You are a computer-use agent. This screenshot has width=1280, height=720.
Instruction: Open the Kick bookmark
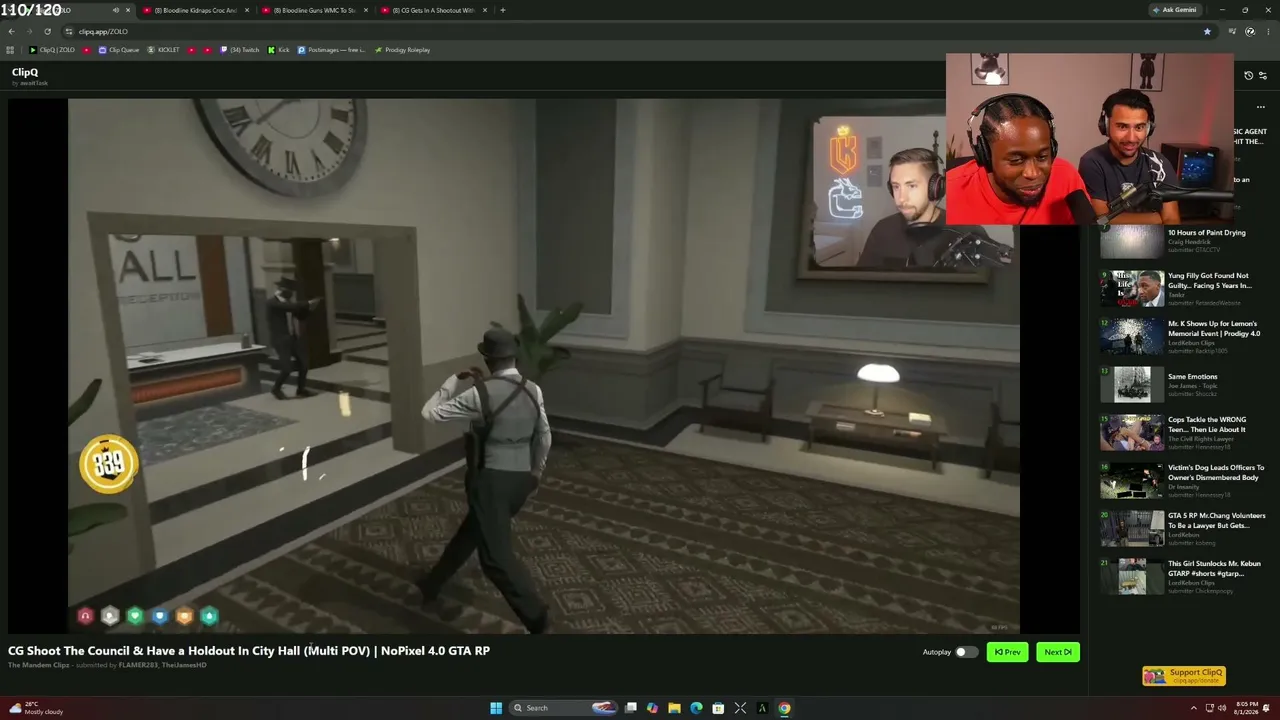[278, 50]
